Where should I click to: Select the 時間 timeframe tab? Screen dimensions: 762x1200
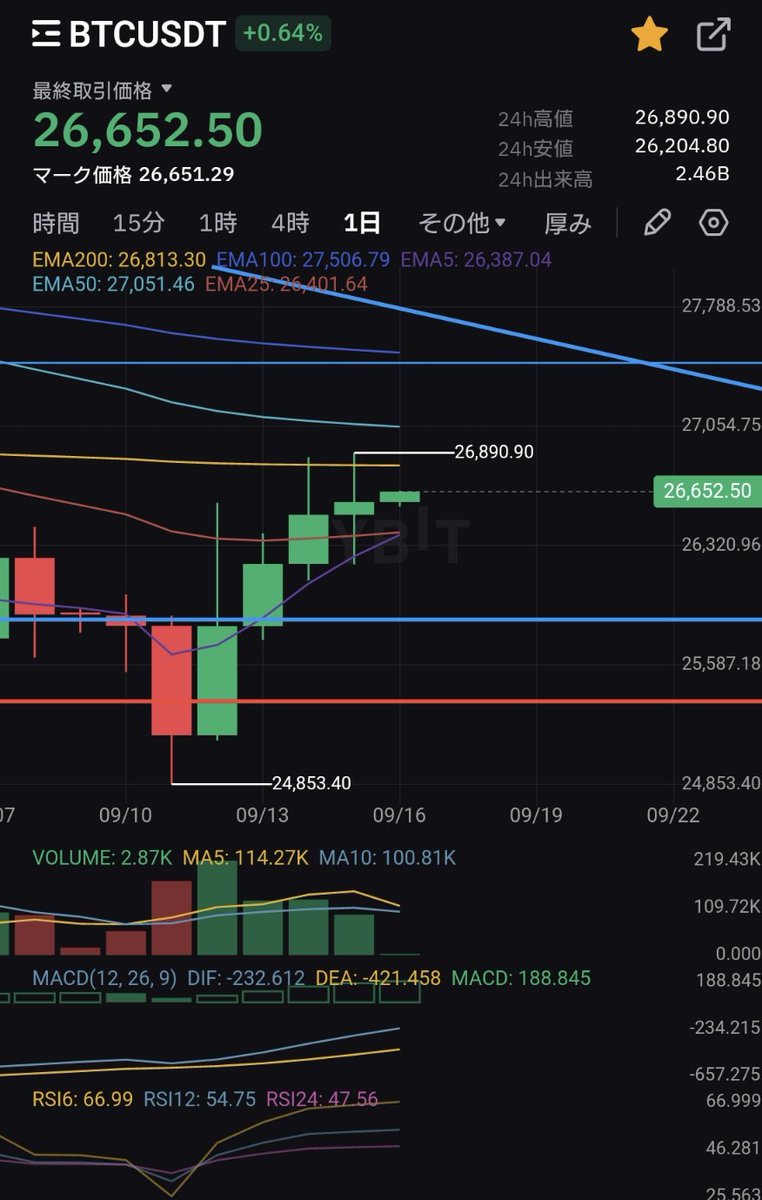[x=56, y=222]
